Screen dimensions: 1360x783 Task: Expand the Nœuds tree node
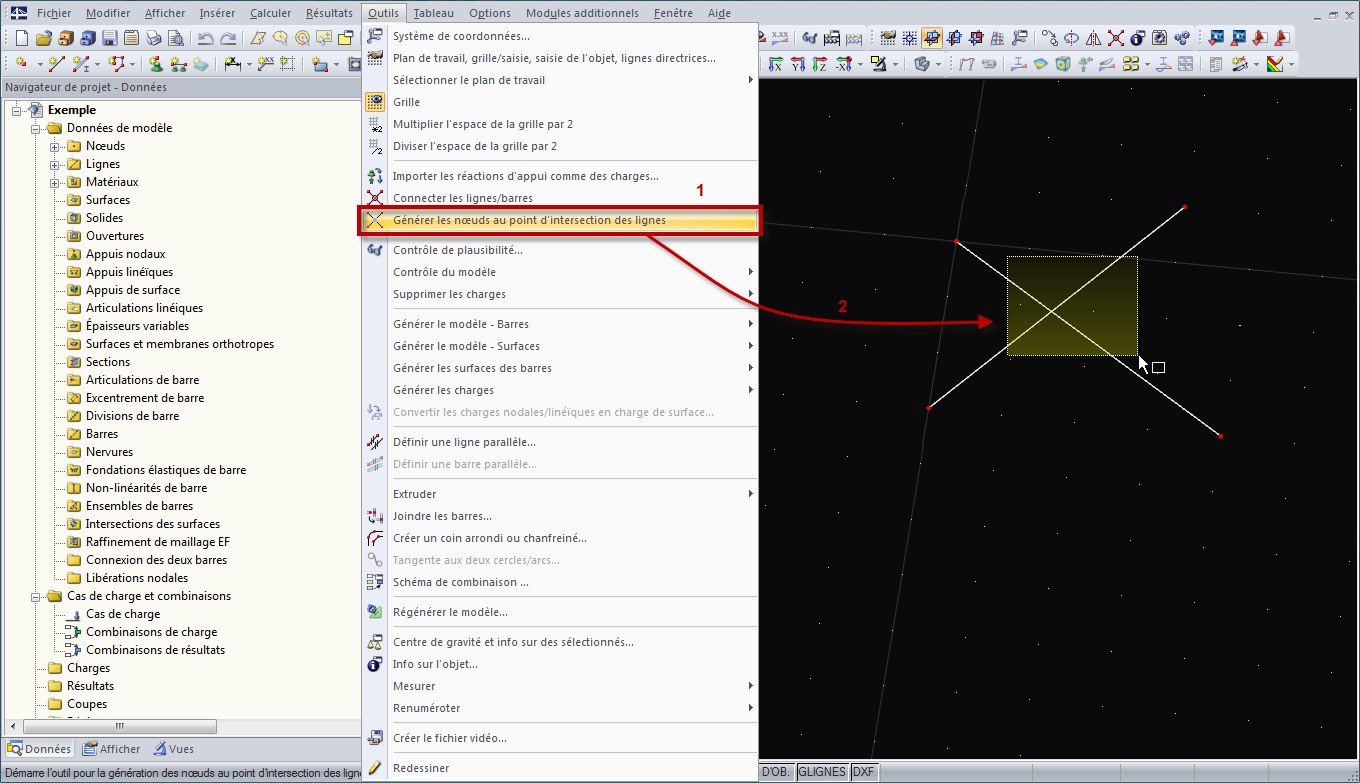click(55, 146)
